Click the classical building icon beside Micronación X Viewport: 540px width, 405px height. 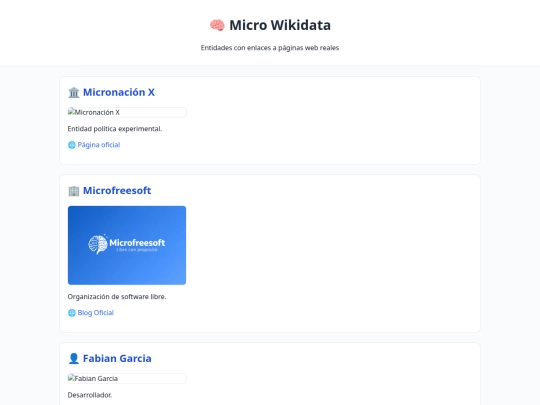[x=74, y=92]
